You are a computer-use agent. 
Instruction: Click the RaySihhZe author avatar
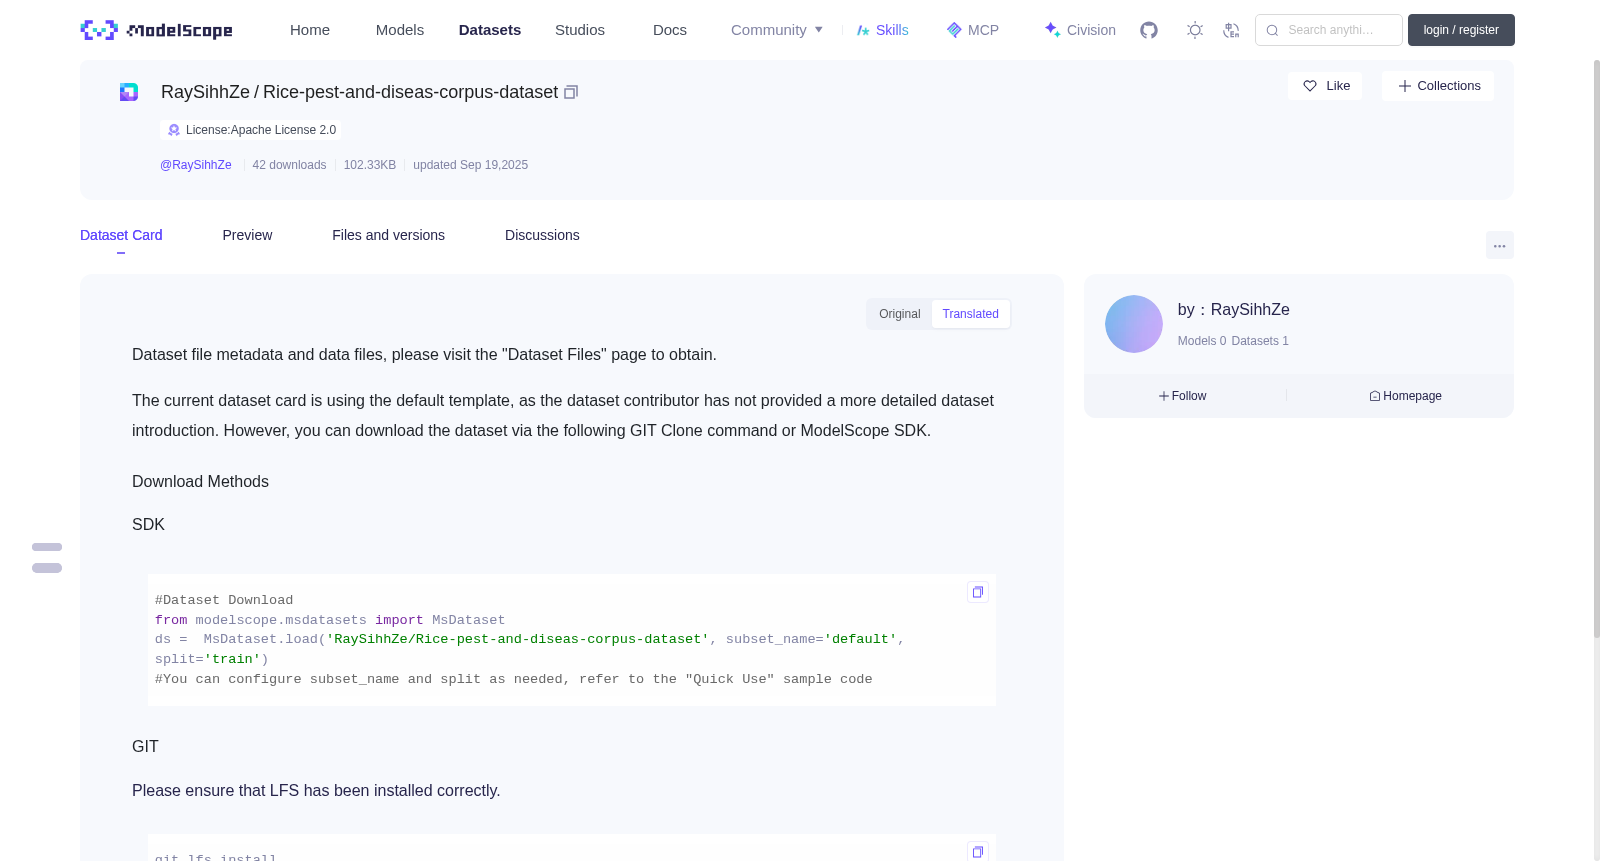1134,324
